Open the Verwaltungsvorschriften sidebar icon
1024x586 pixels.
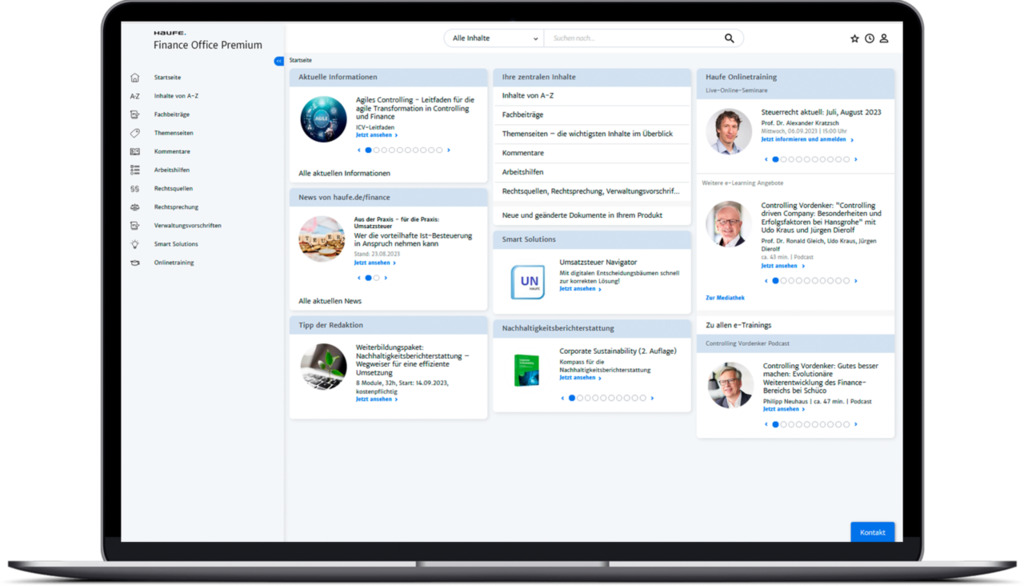coord(135,225)
